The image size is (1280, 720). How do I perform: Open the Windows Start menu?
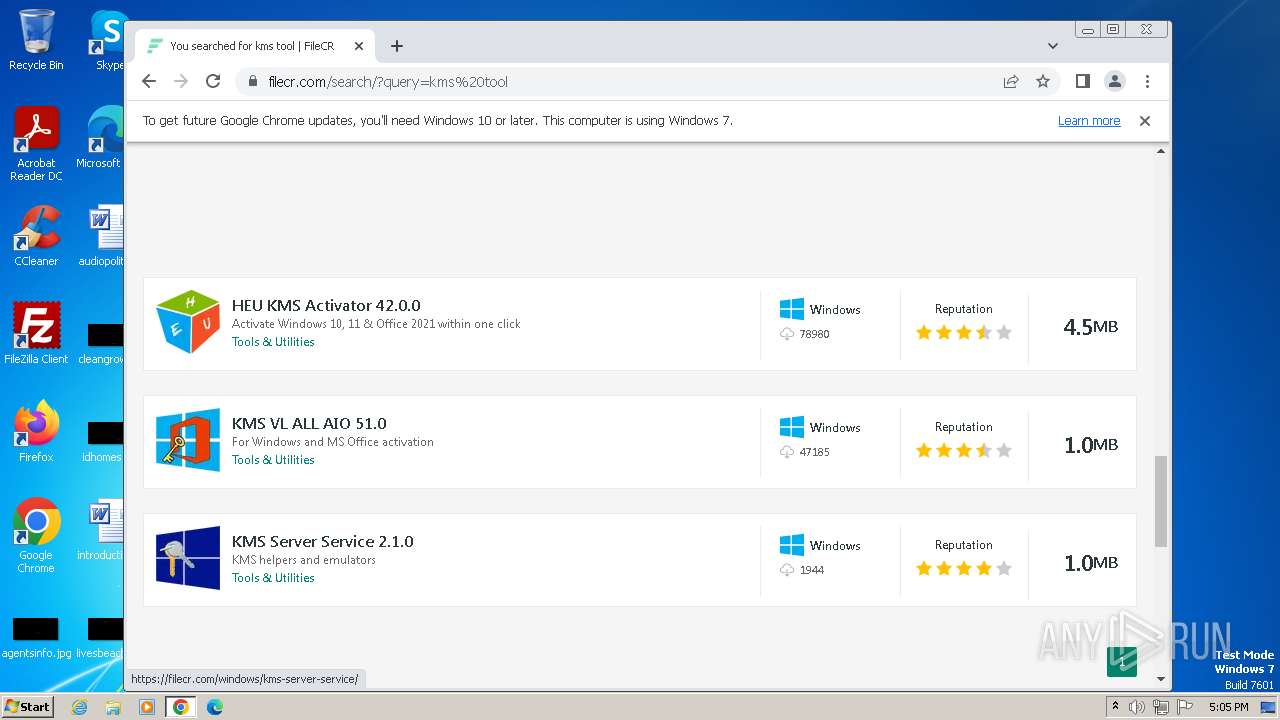pos(28,707)
